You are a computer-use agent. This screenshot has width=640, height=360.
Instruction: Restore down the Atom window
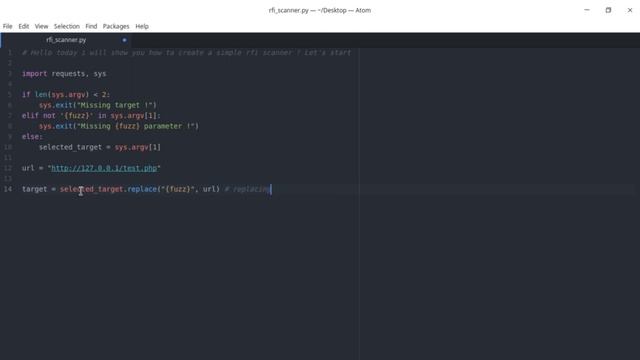click(x=608, y=10)
